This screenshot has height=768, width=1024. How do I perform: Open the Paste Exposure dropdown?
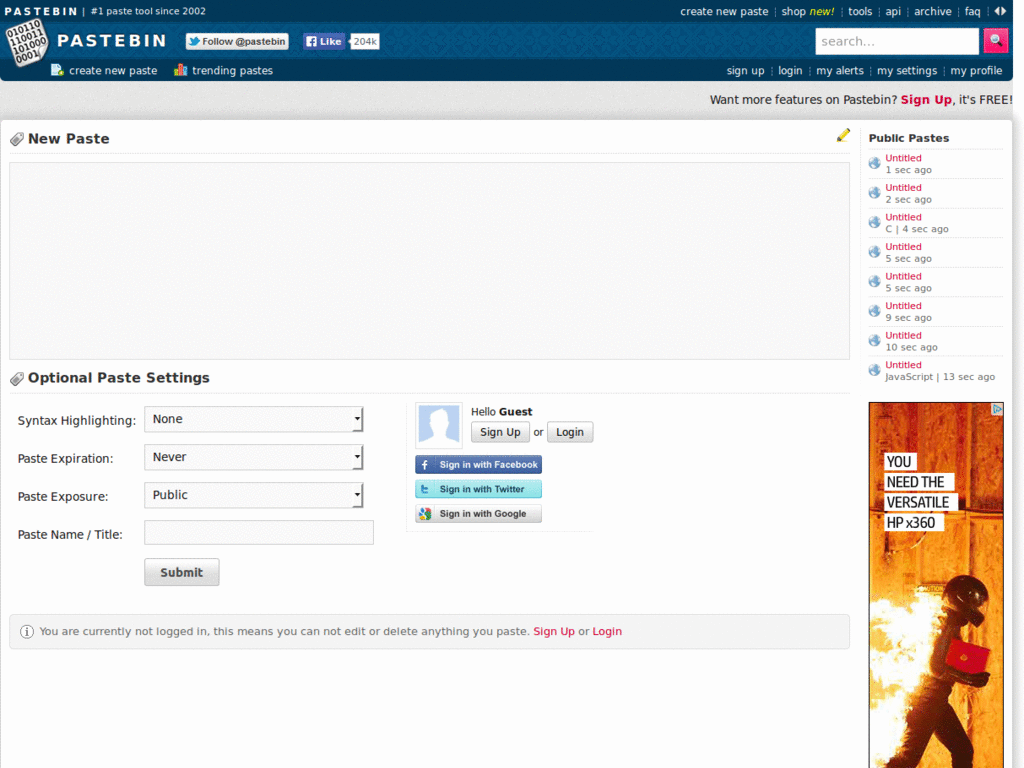[253, 495]
